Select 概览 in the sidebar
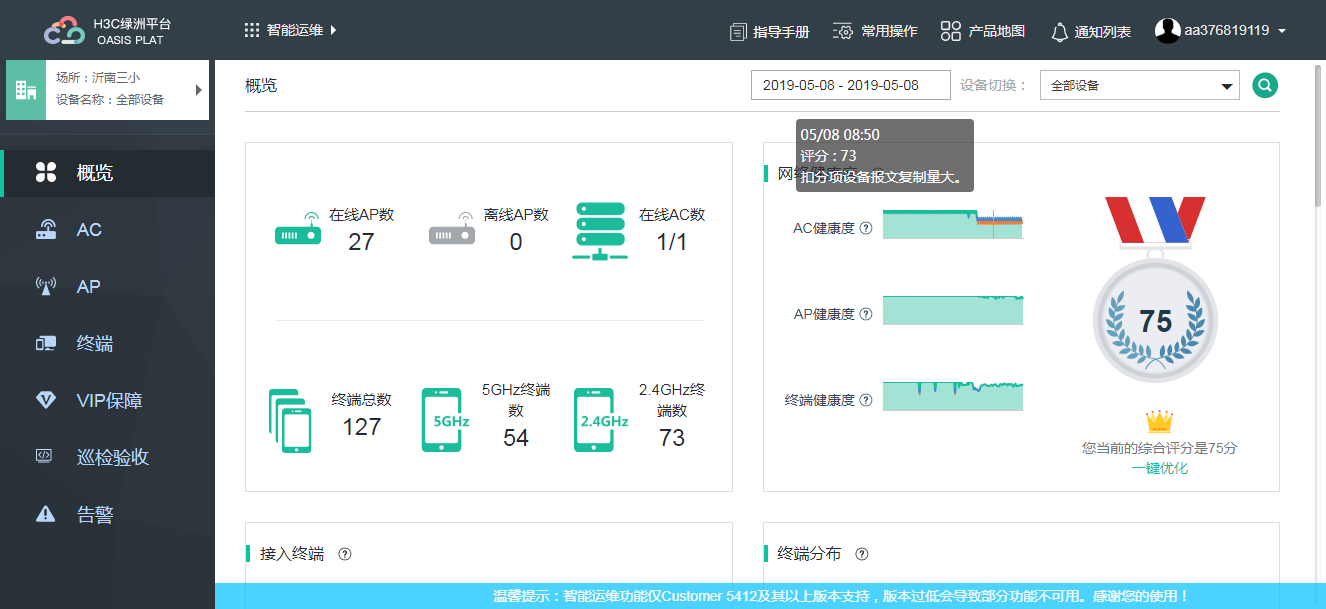The image size is (1326, 609). [x=107, y=173]
